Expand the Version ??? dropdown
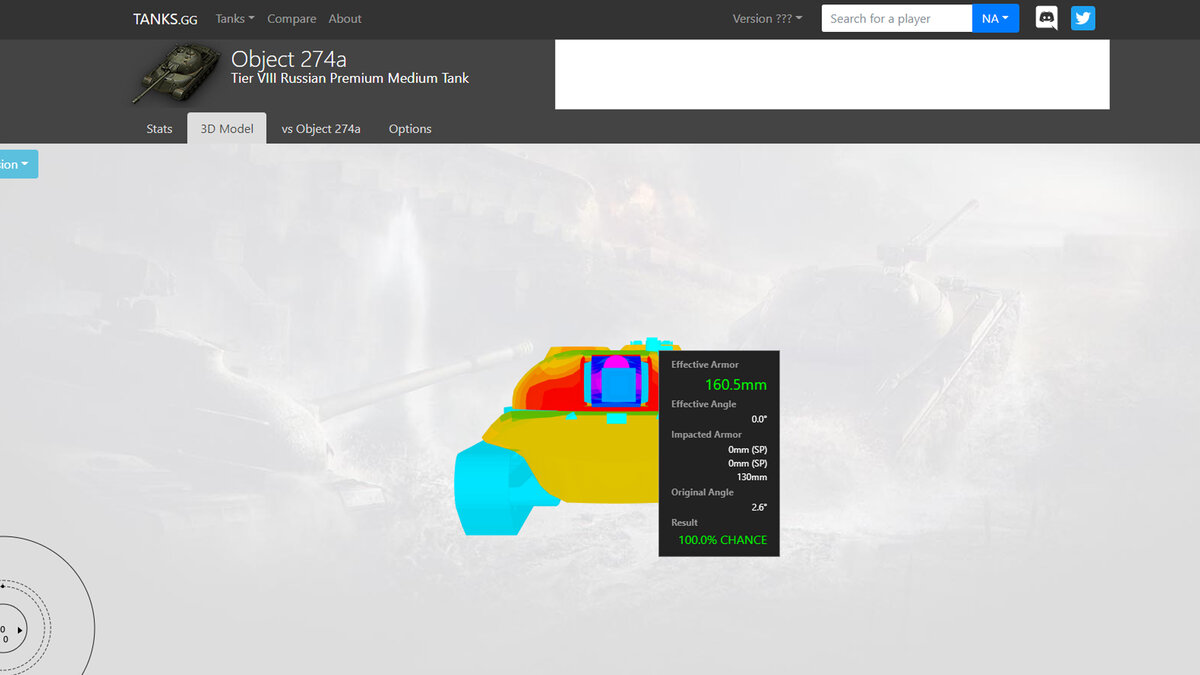Screen dimensions: 1200x675 (x=767, y=19)
